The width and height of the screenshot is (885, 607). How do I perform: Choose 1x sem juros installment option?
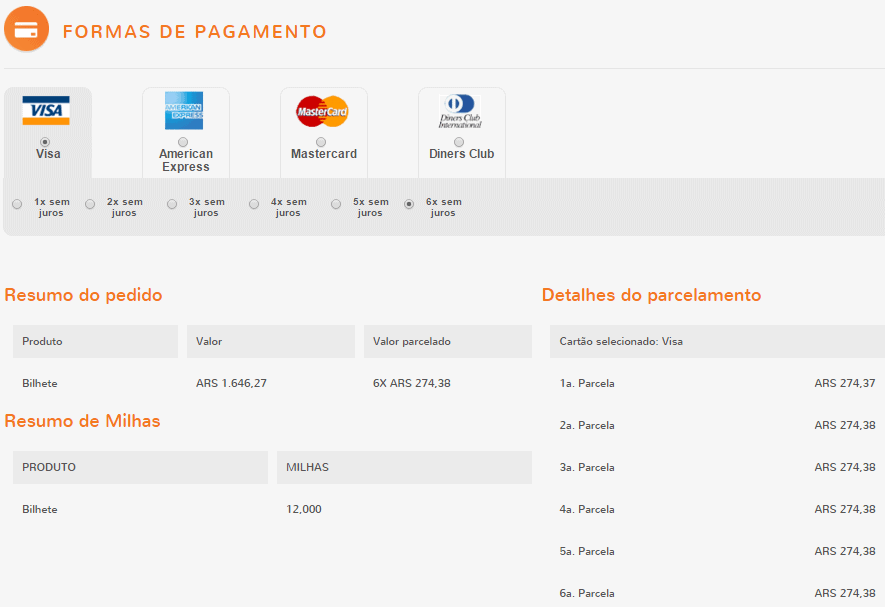tap(17, 204)
